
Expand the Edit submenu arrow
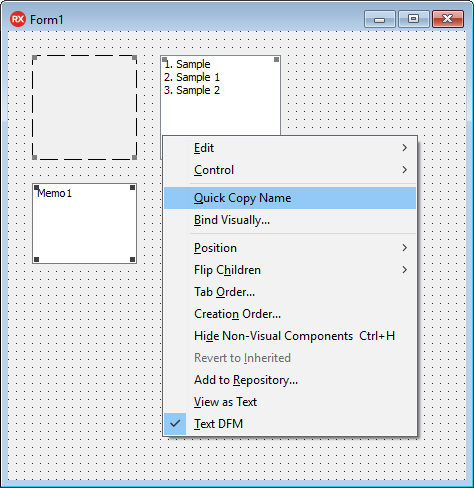404,148
